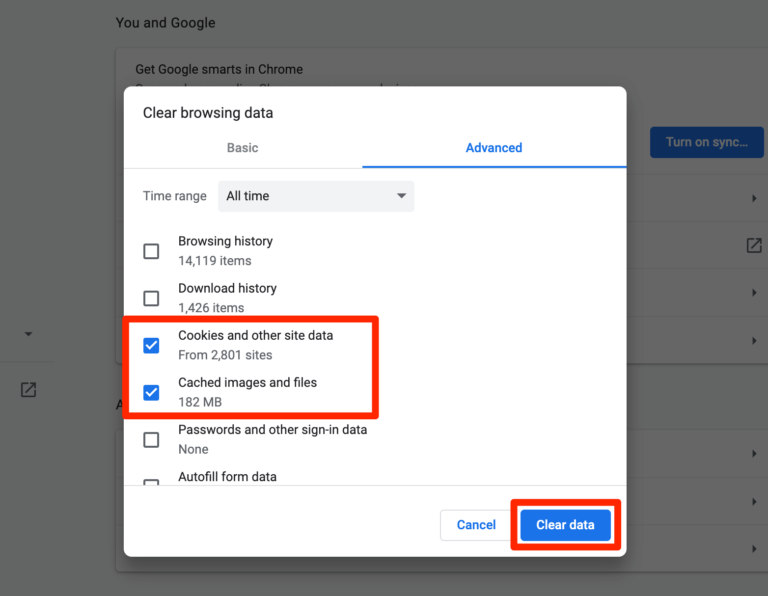Uncheck Cookies and other site data

(151, 345)
